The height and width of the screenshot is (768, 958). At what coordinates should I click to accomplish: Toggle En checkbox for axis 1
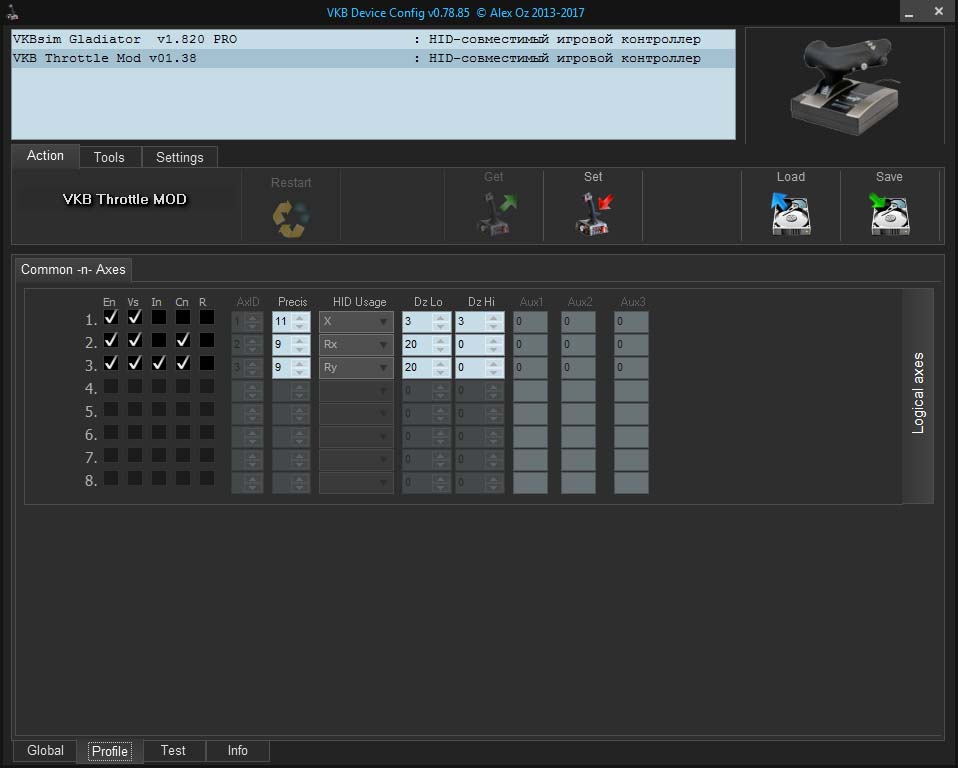pos(111,317)
